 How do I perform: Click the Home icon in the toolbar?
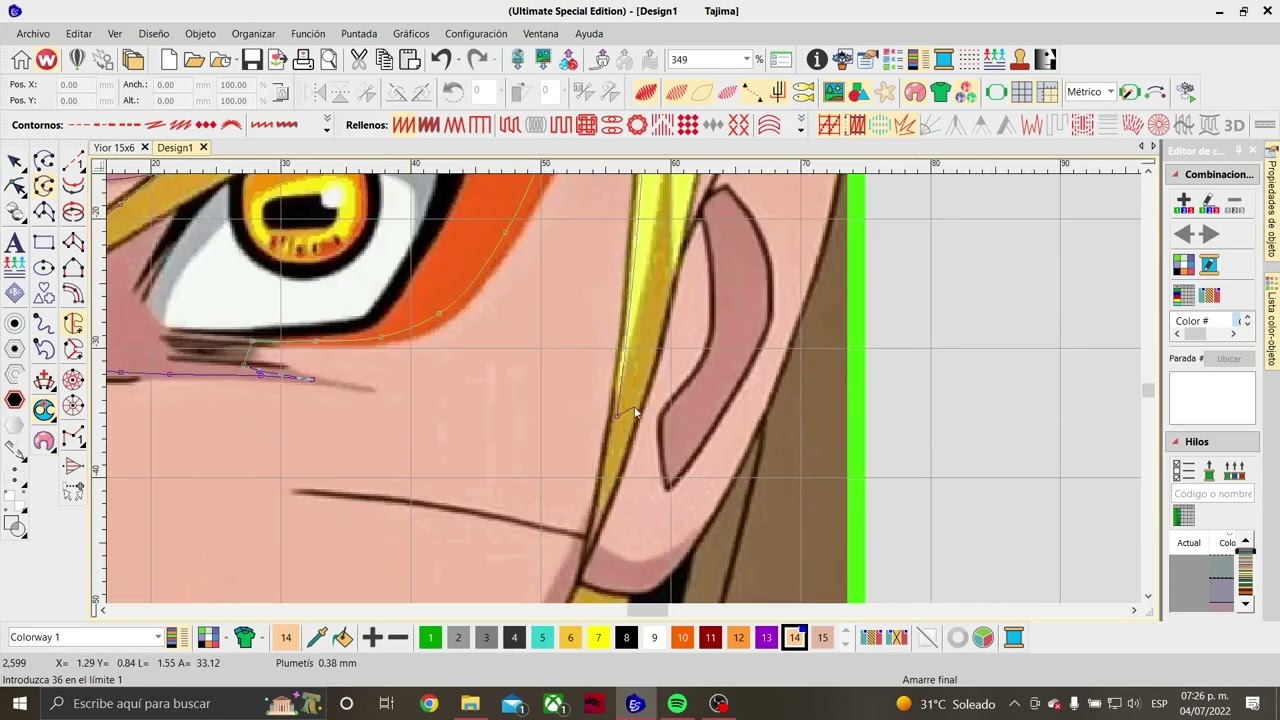click(x=20, y=60)
